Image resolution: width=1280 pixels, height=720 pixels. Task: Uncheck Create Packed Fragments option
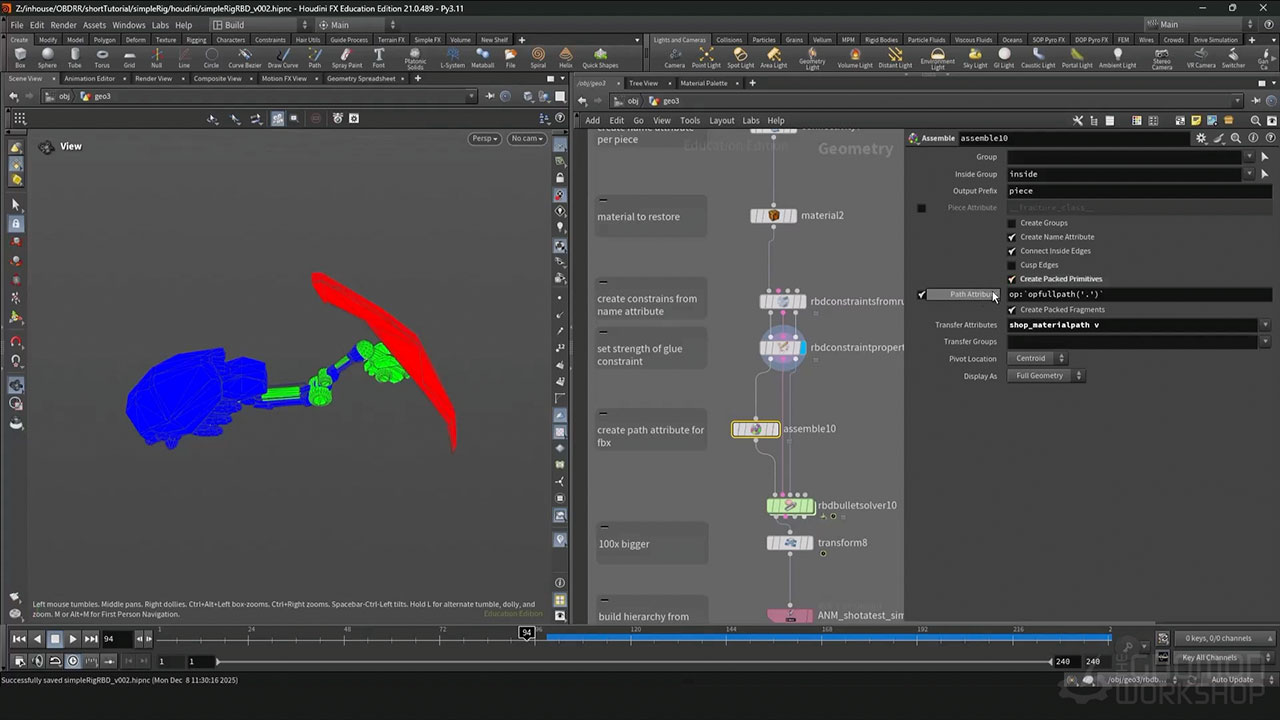point(1012,310)
